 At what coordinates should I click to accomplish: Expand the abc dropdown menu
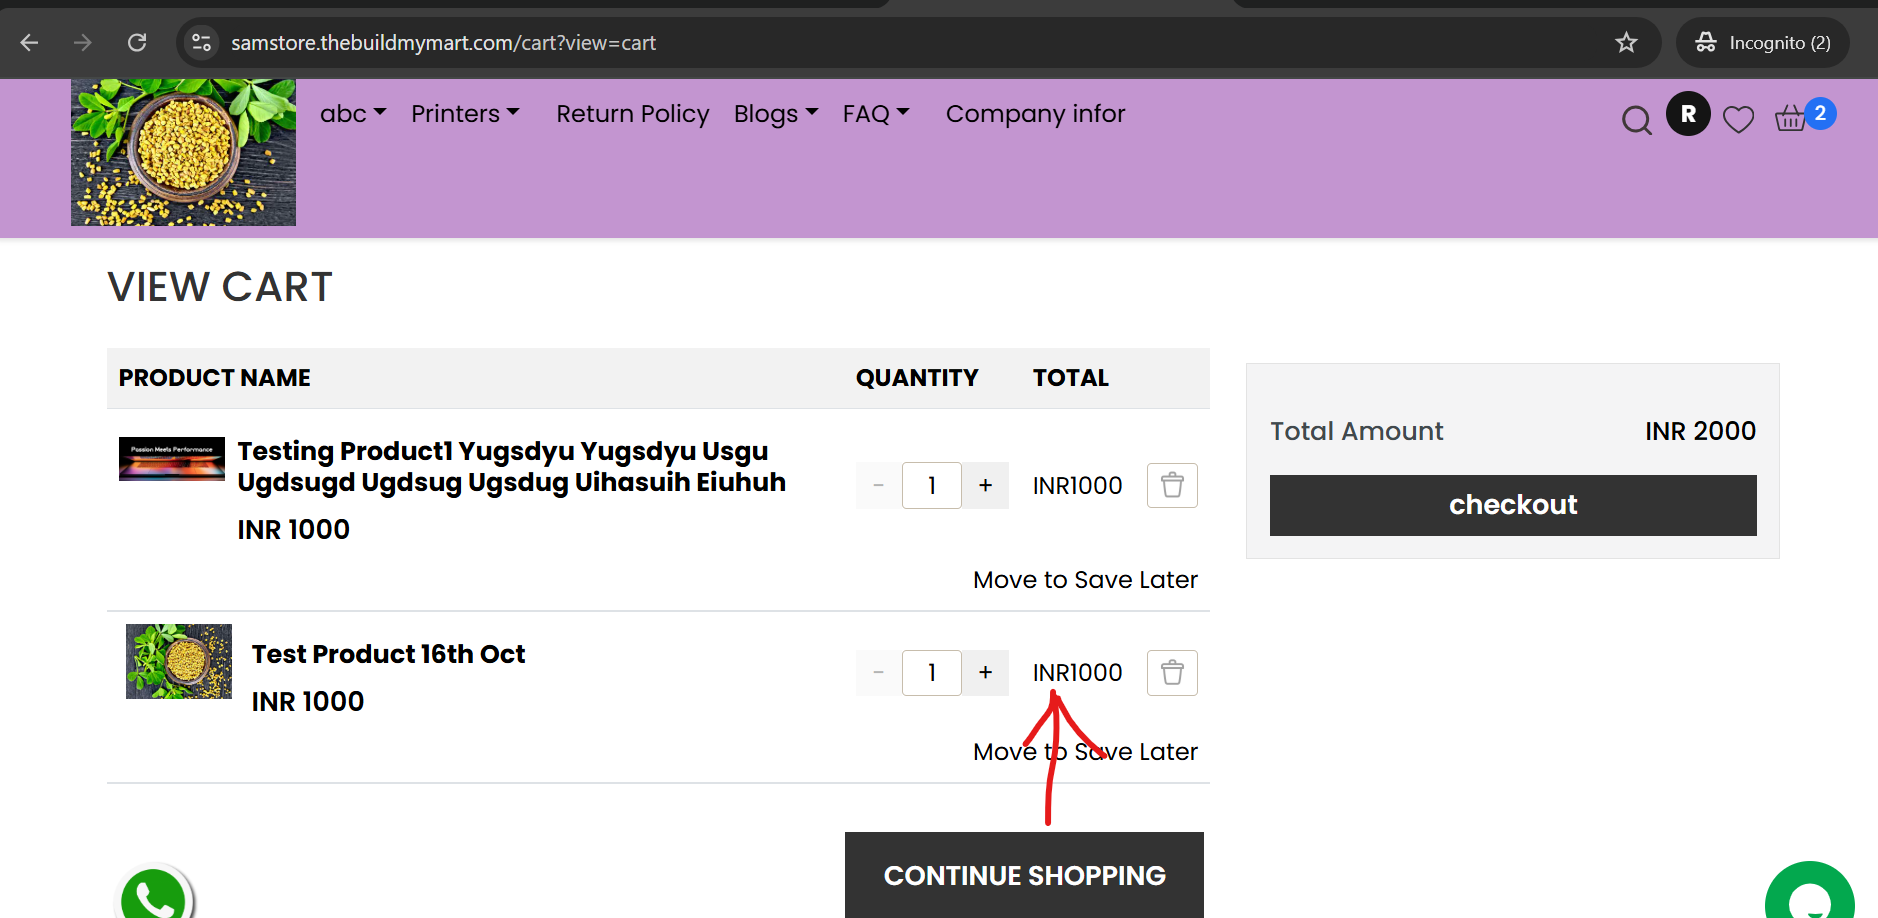pyautogui.click(x=353, y=114)
